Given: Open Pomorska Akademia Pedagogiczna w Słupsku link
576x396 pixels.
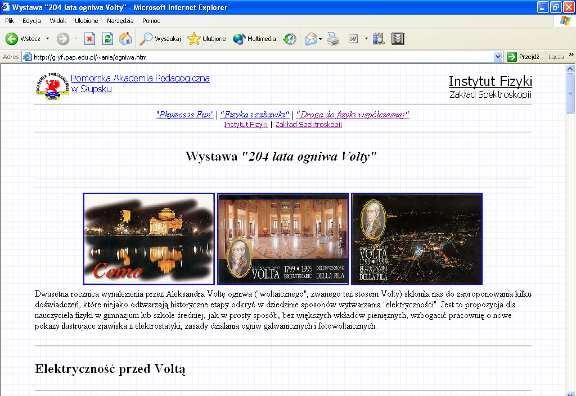Looking at the screenshot, I should tap(140, 83).
